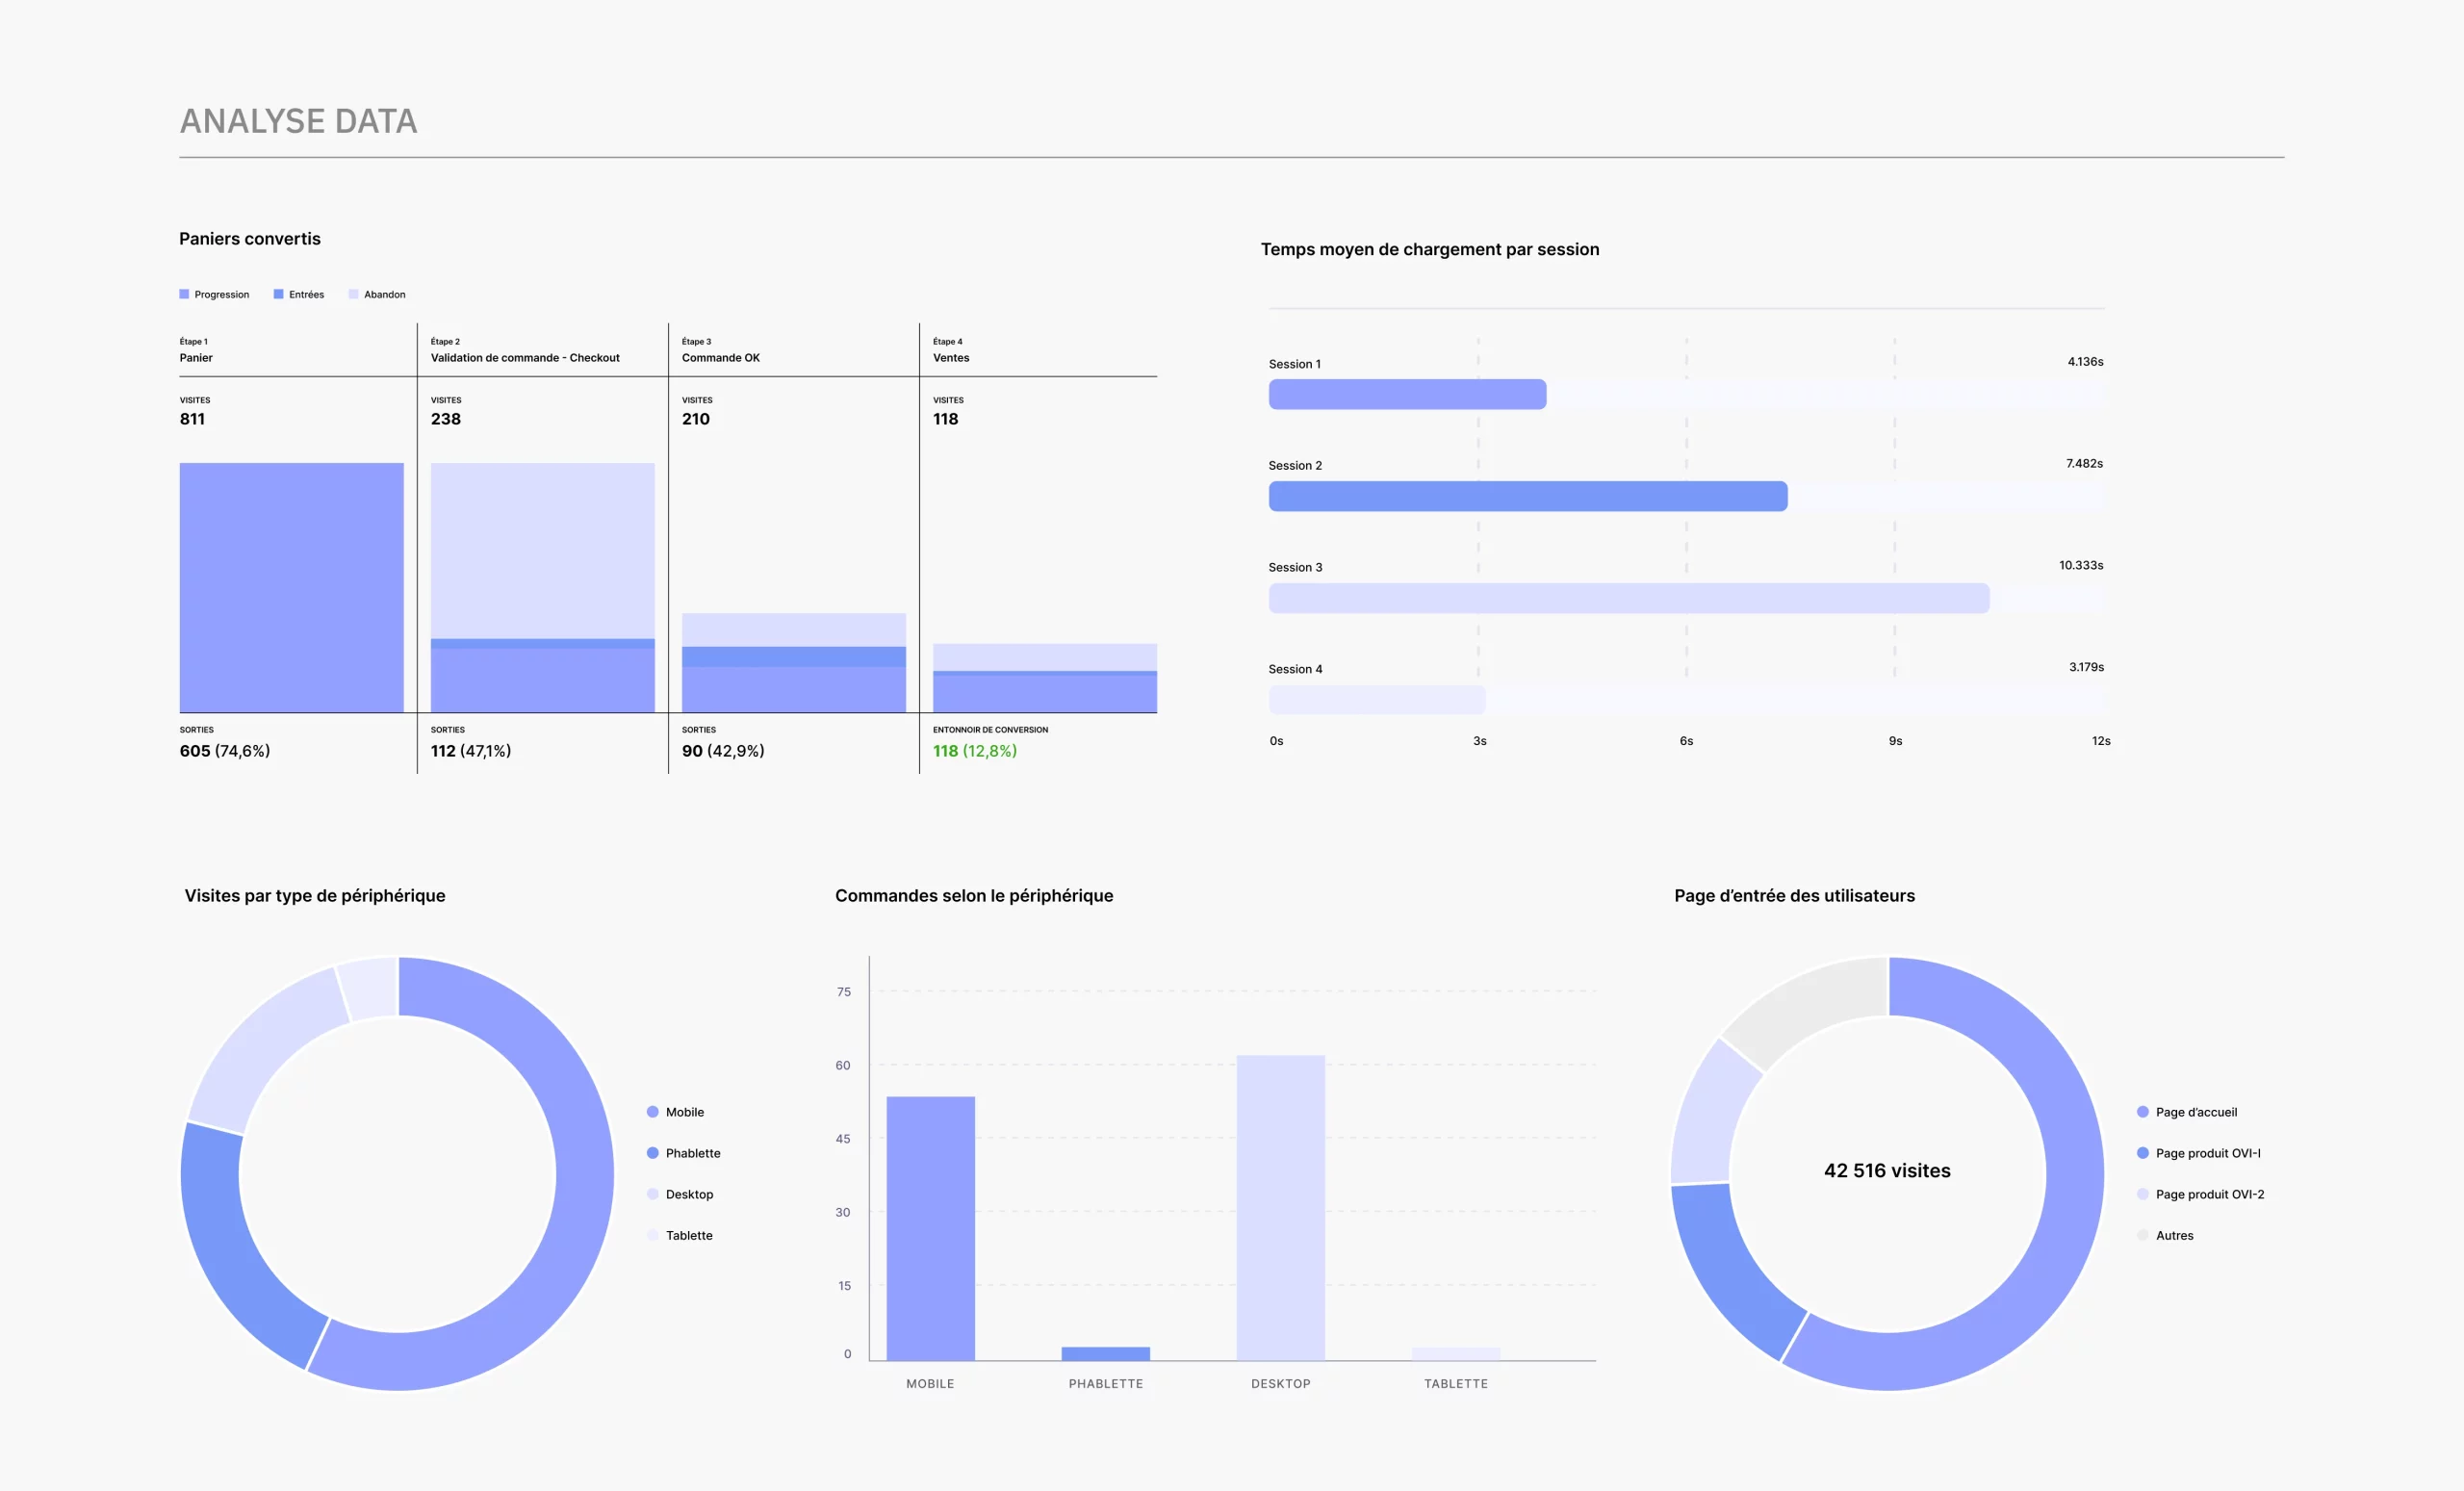Select the Tablette legend dot

[x=655, y=1235]
